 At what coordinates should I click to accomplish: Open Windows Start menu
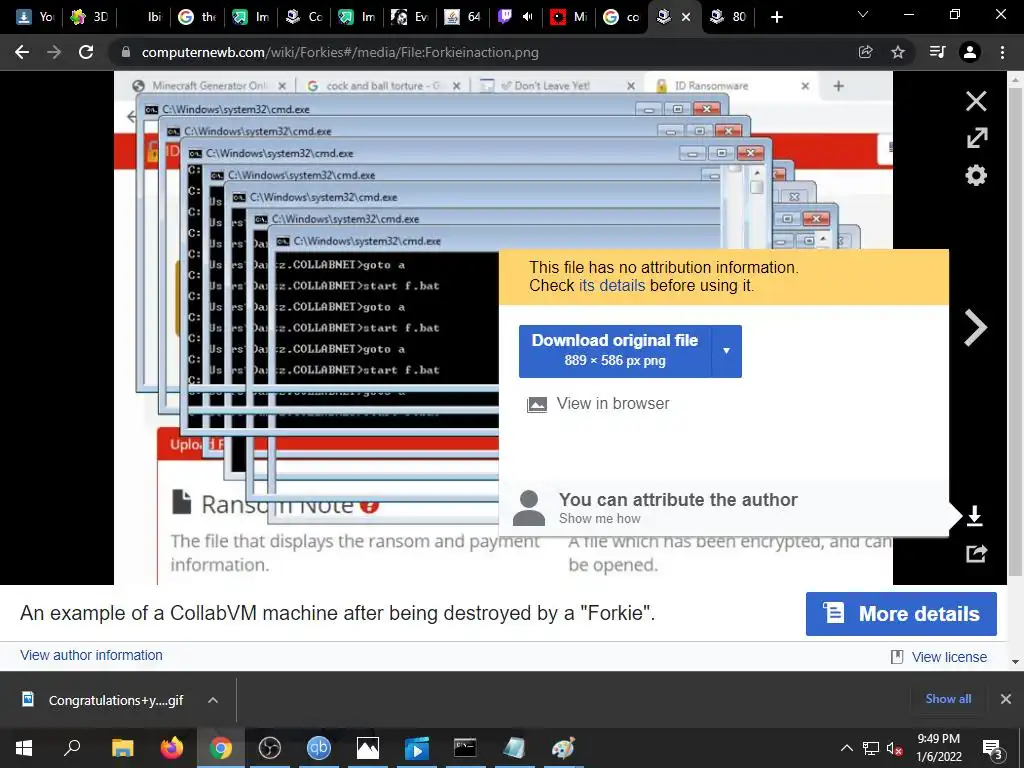24,748
